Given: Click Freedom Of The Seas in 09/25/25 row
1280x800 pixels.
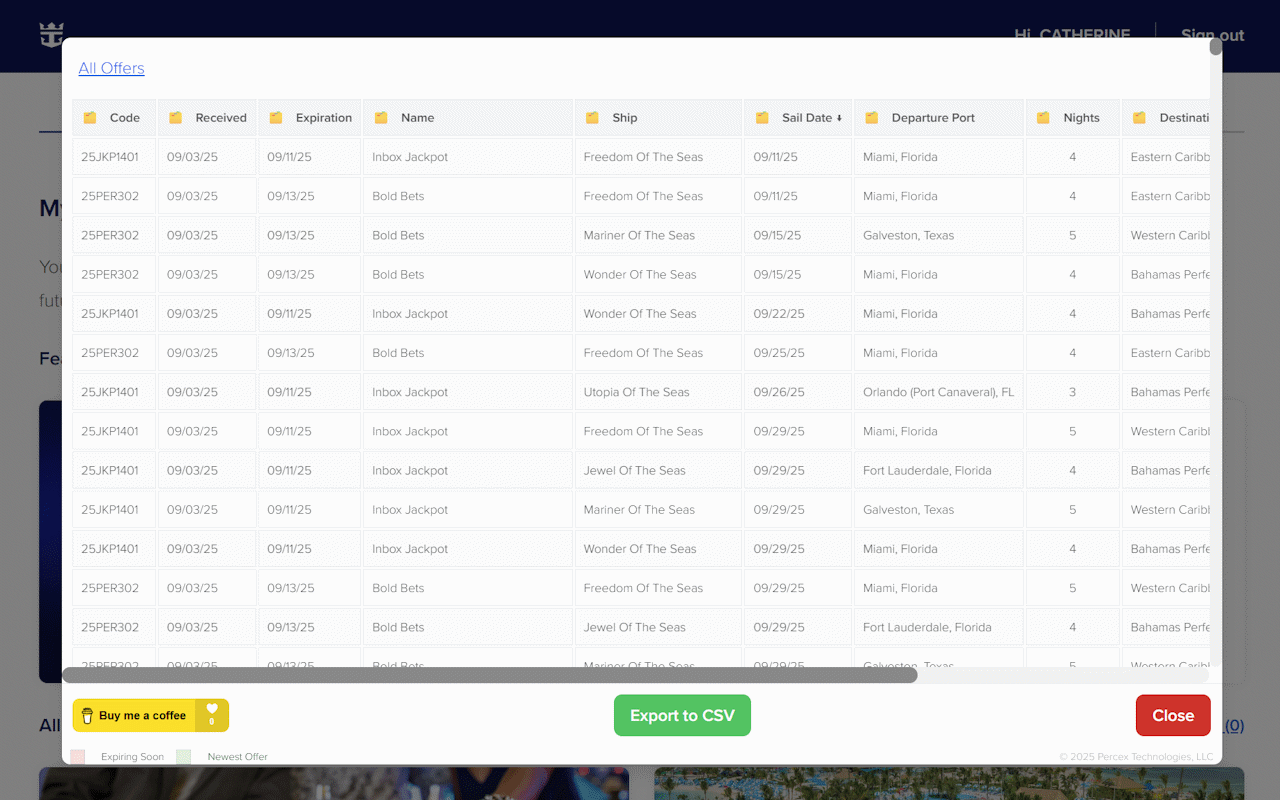Looking at the screenshot, I should 659,353.
